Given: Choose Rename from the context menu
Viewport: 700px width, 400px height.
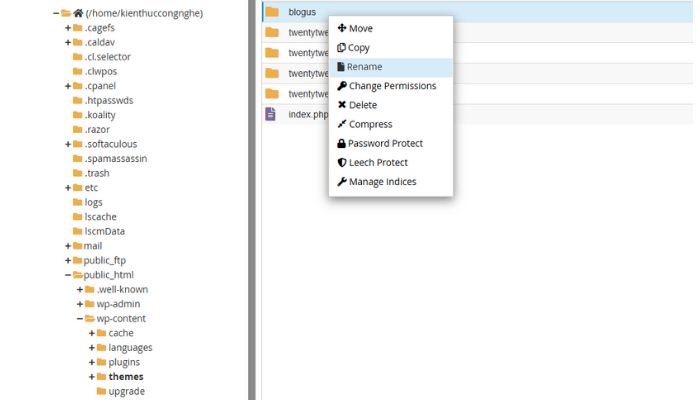Looking at the screenshot, I should point(364,67).
